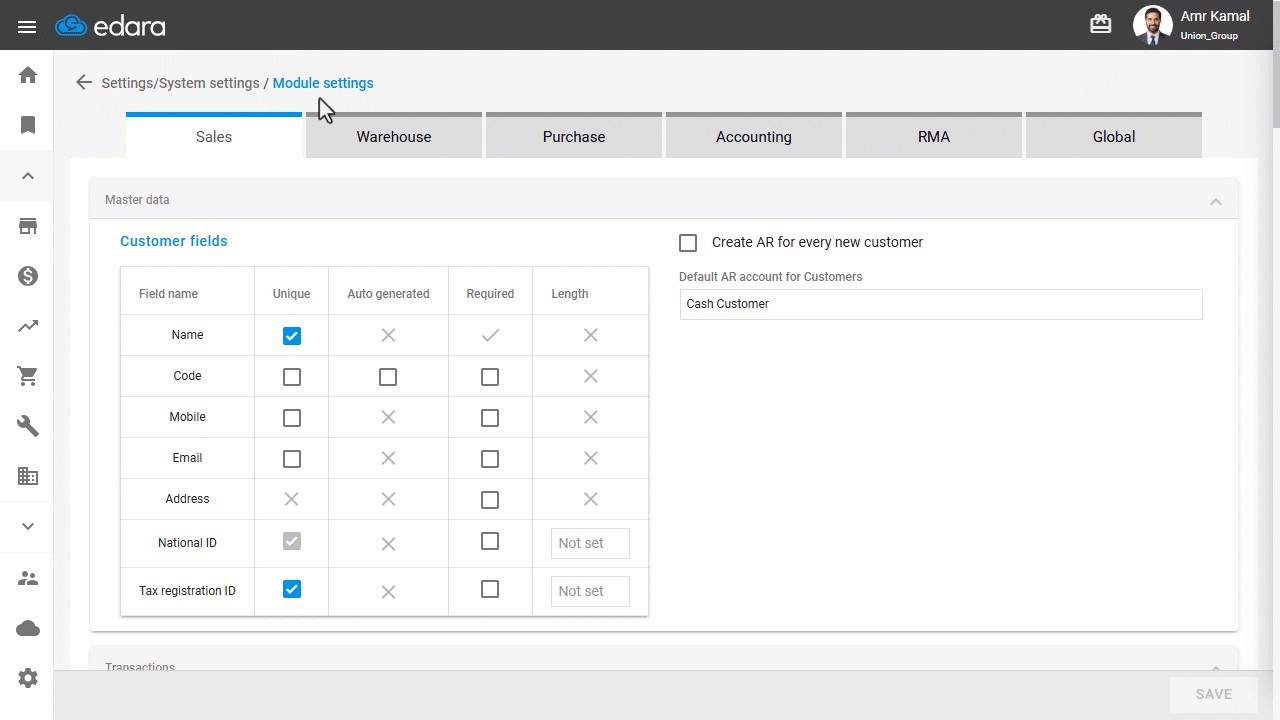1280x720 pixels.
Task: Open the trending chart sidebar icon
Action: pyautogui.click(x=28, y=326)
